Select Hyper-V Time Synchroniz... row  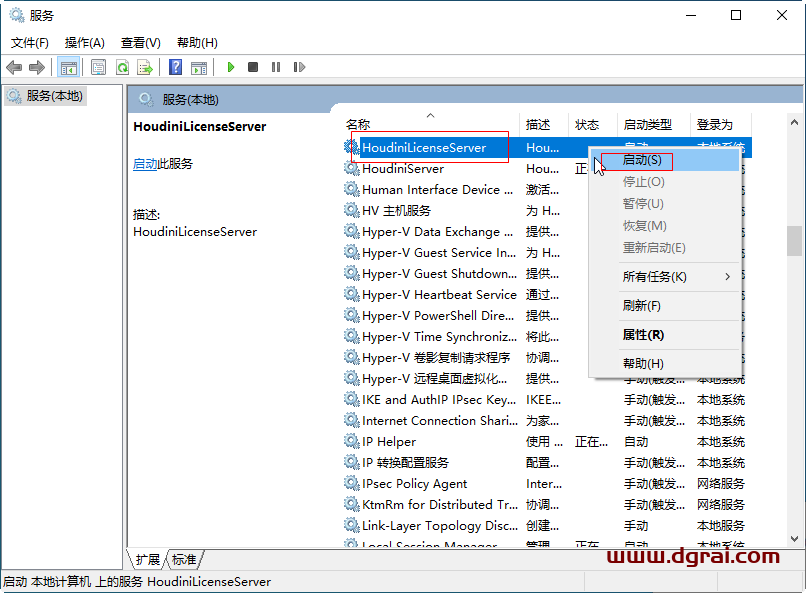(547, 337)
